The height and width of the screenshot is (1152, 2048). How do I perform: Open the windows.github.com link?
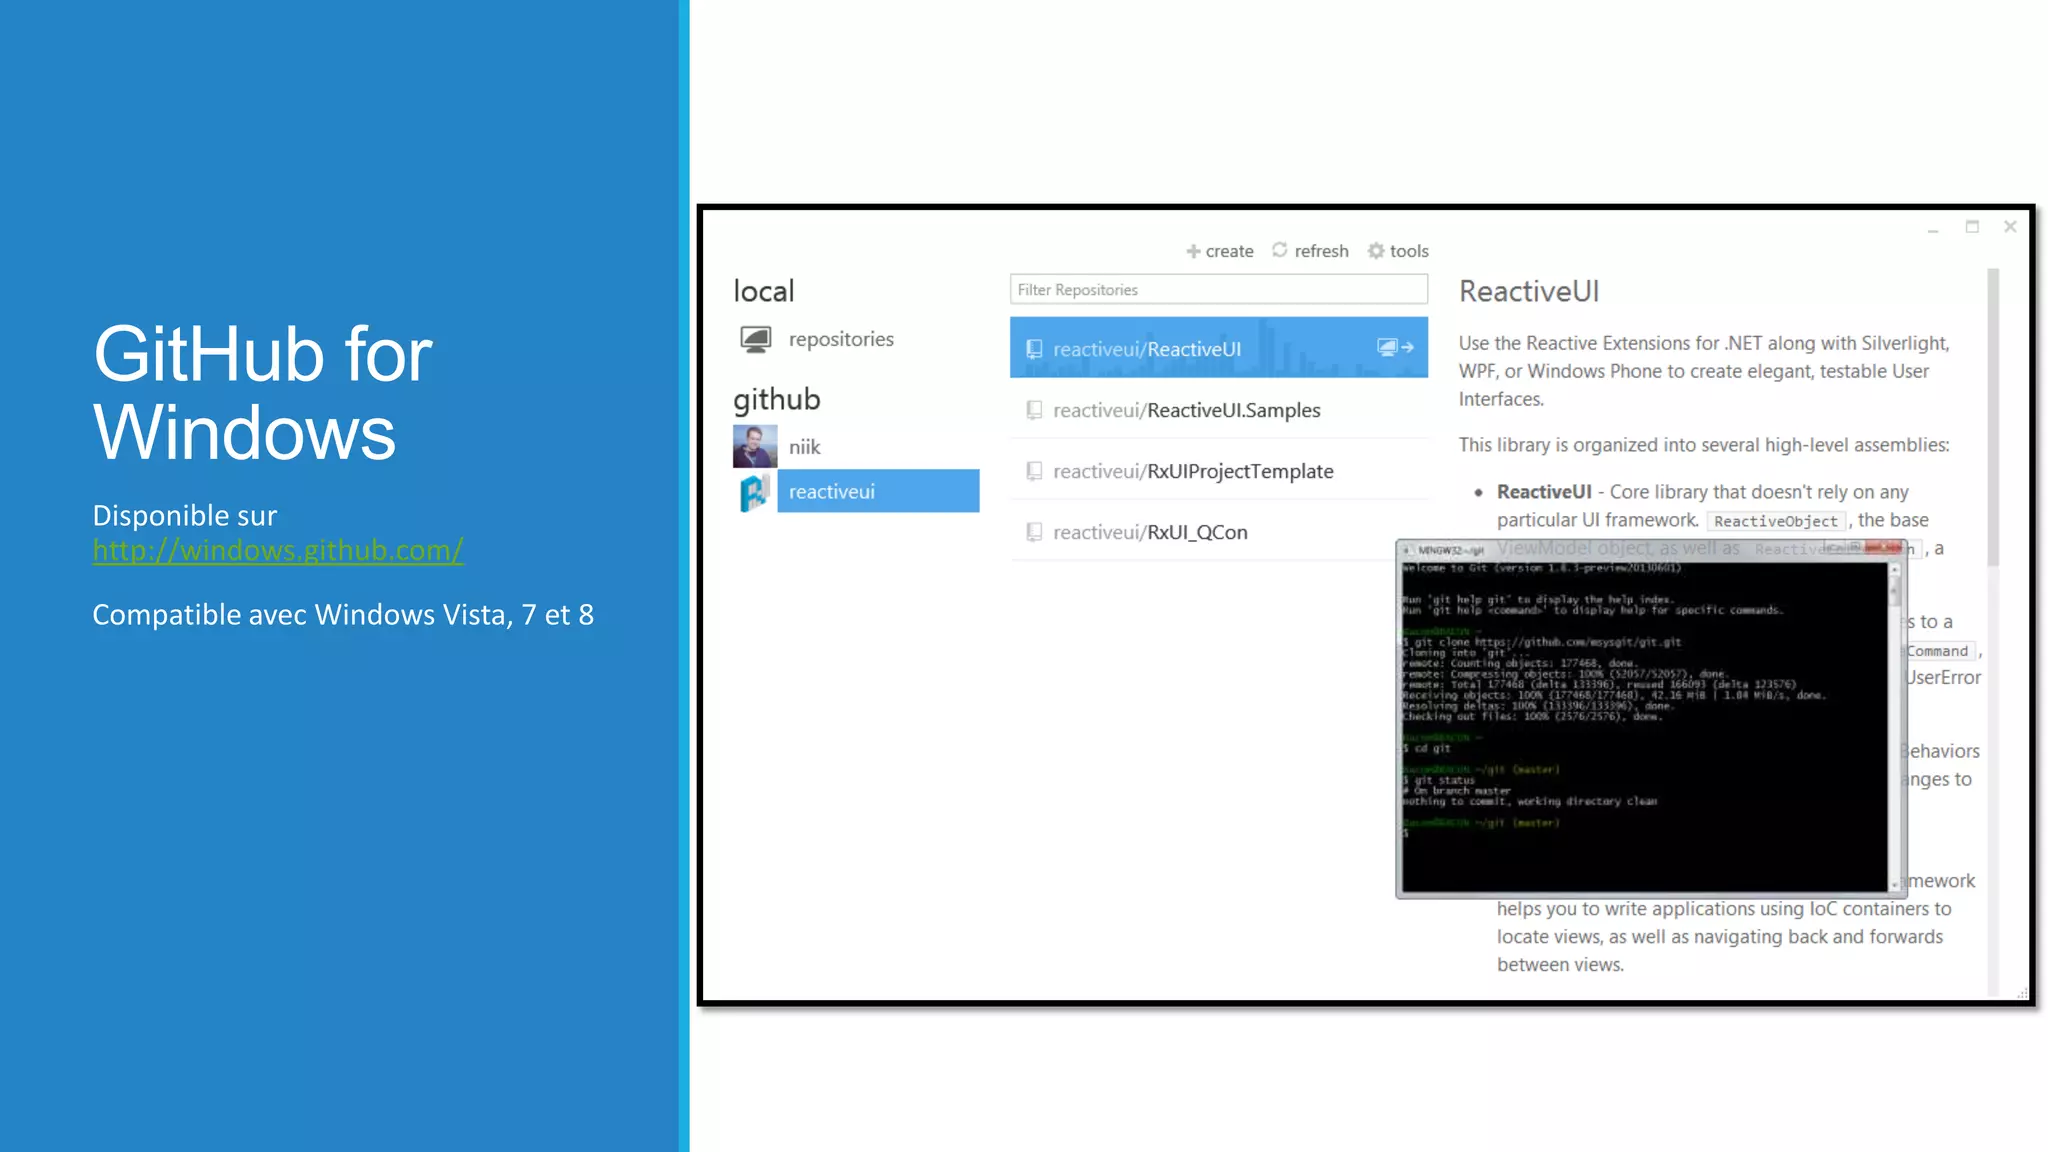(x=278, y=550)
